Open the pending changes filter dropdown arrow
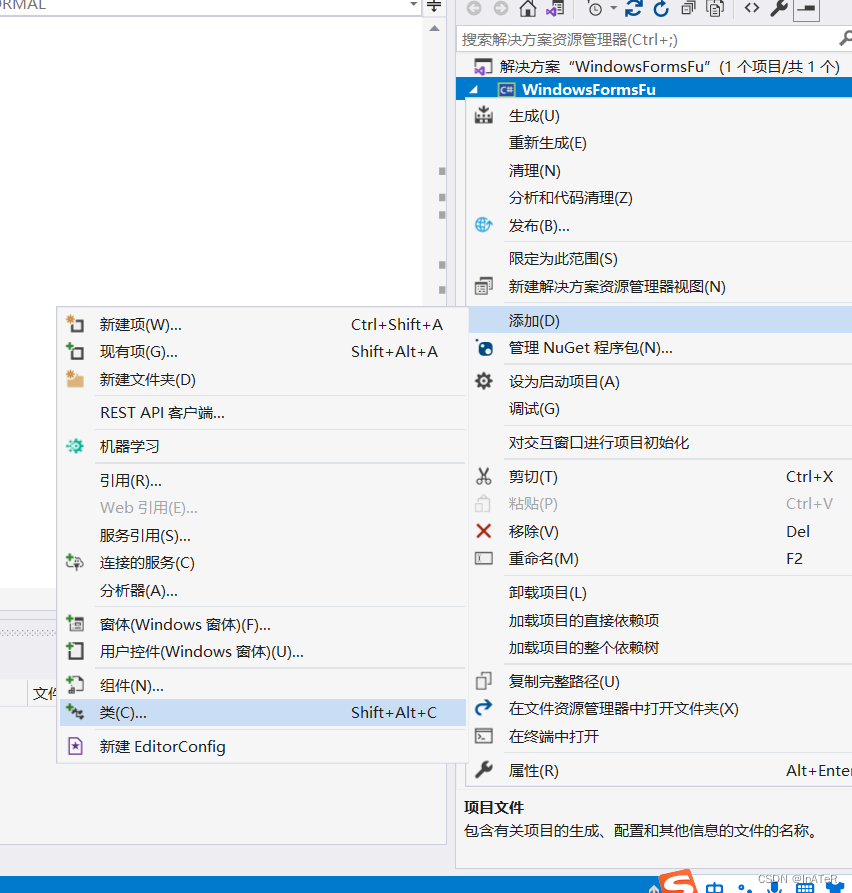 pos(613,9)
